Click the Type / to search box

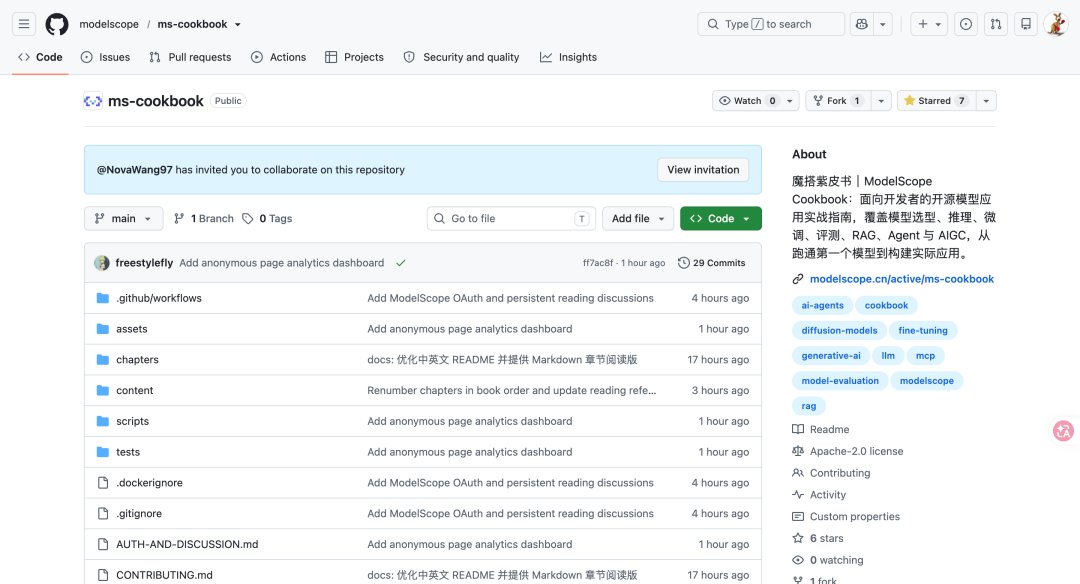pyautogui.click(x=771, y=24)
